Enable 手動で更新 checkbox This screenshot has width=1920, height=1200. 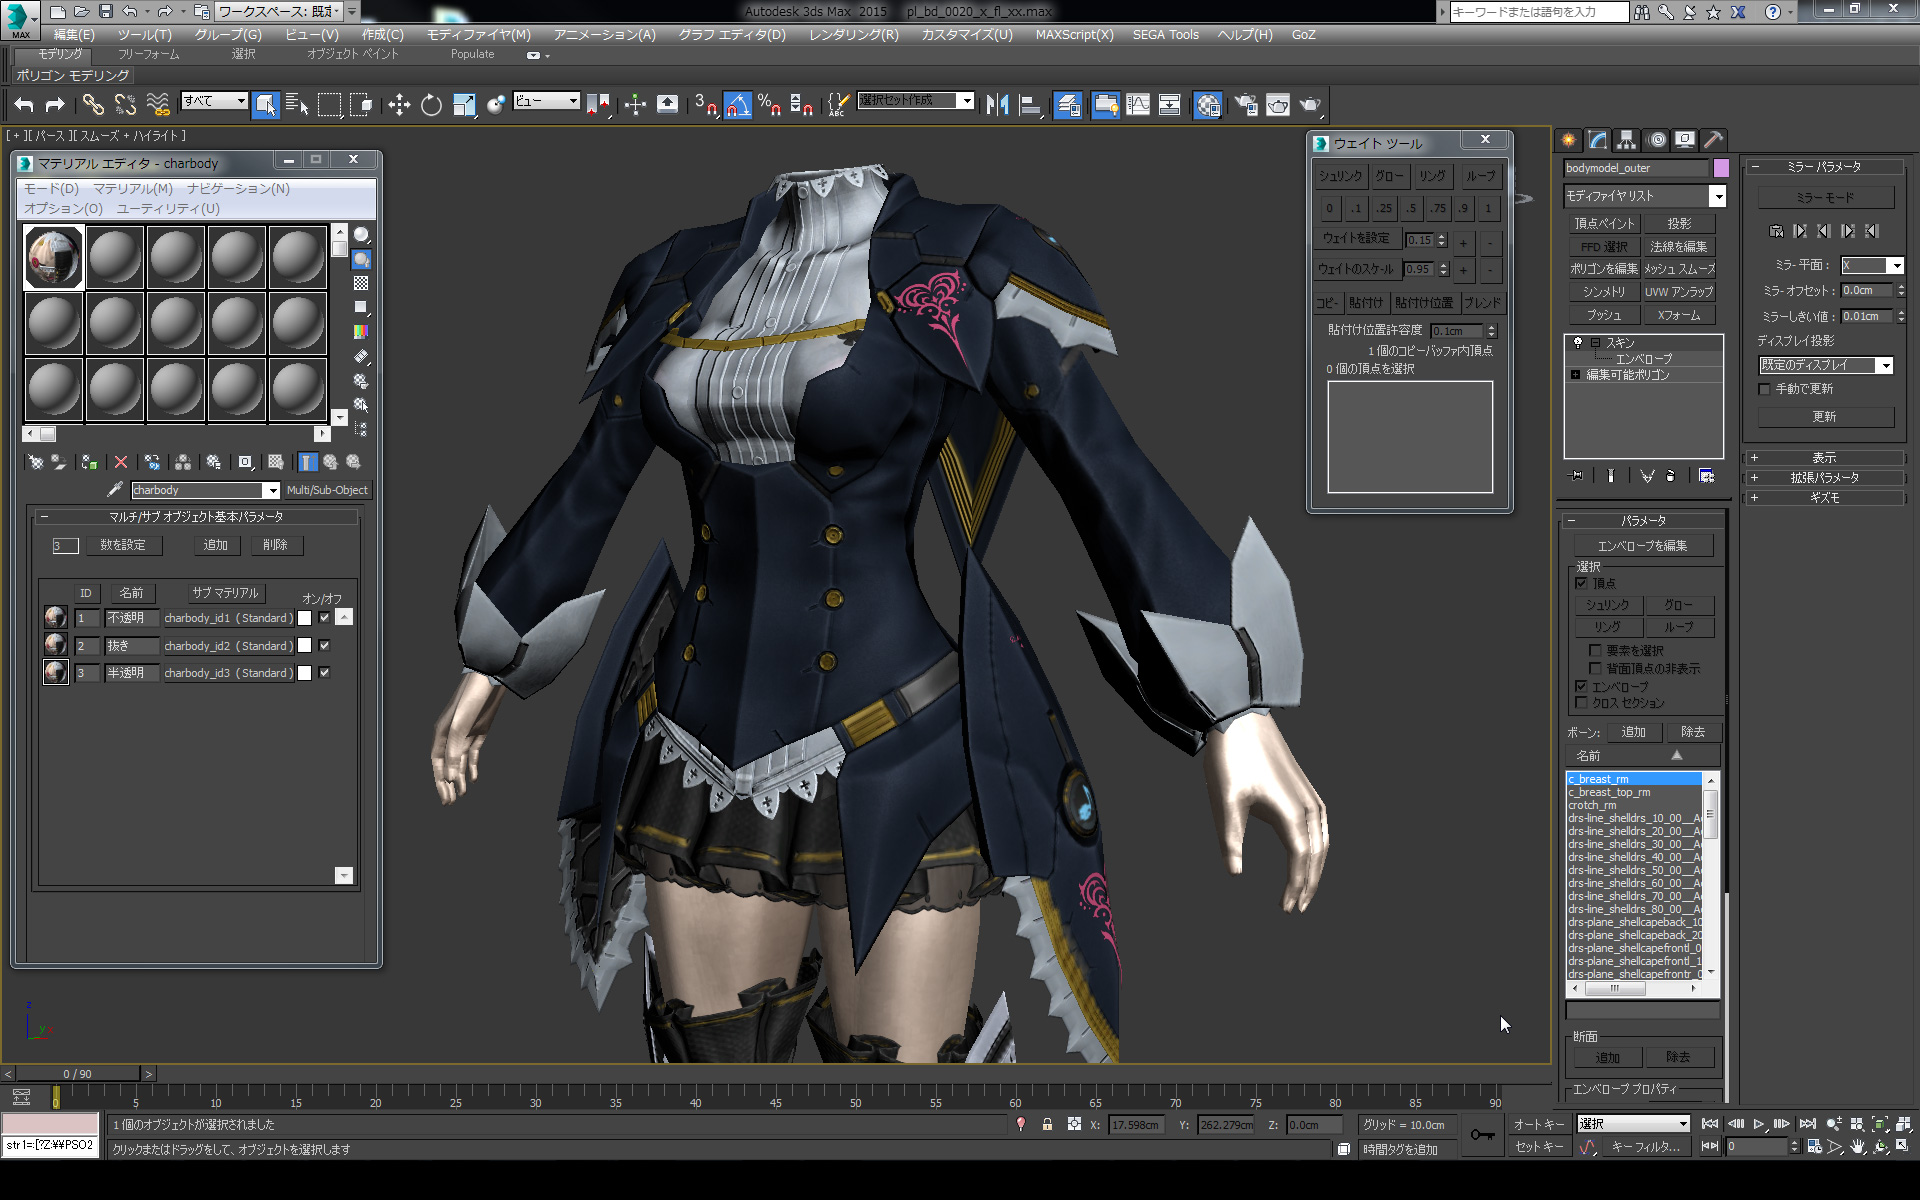pos(1765,389)
